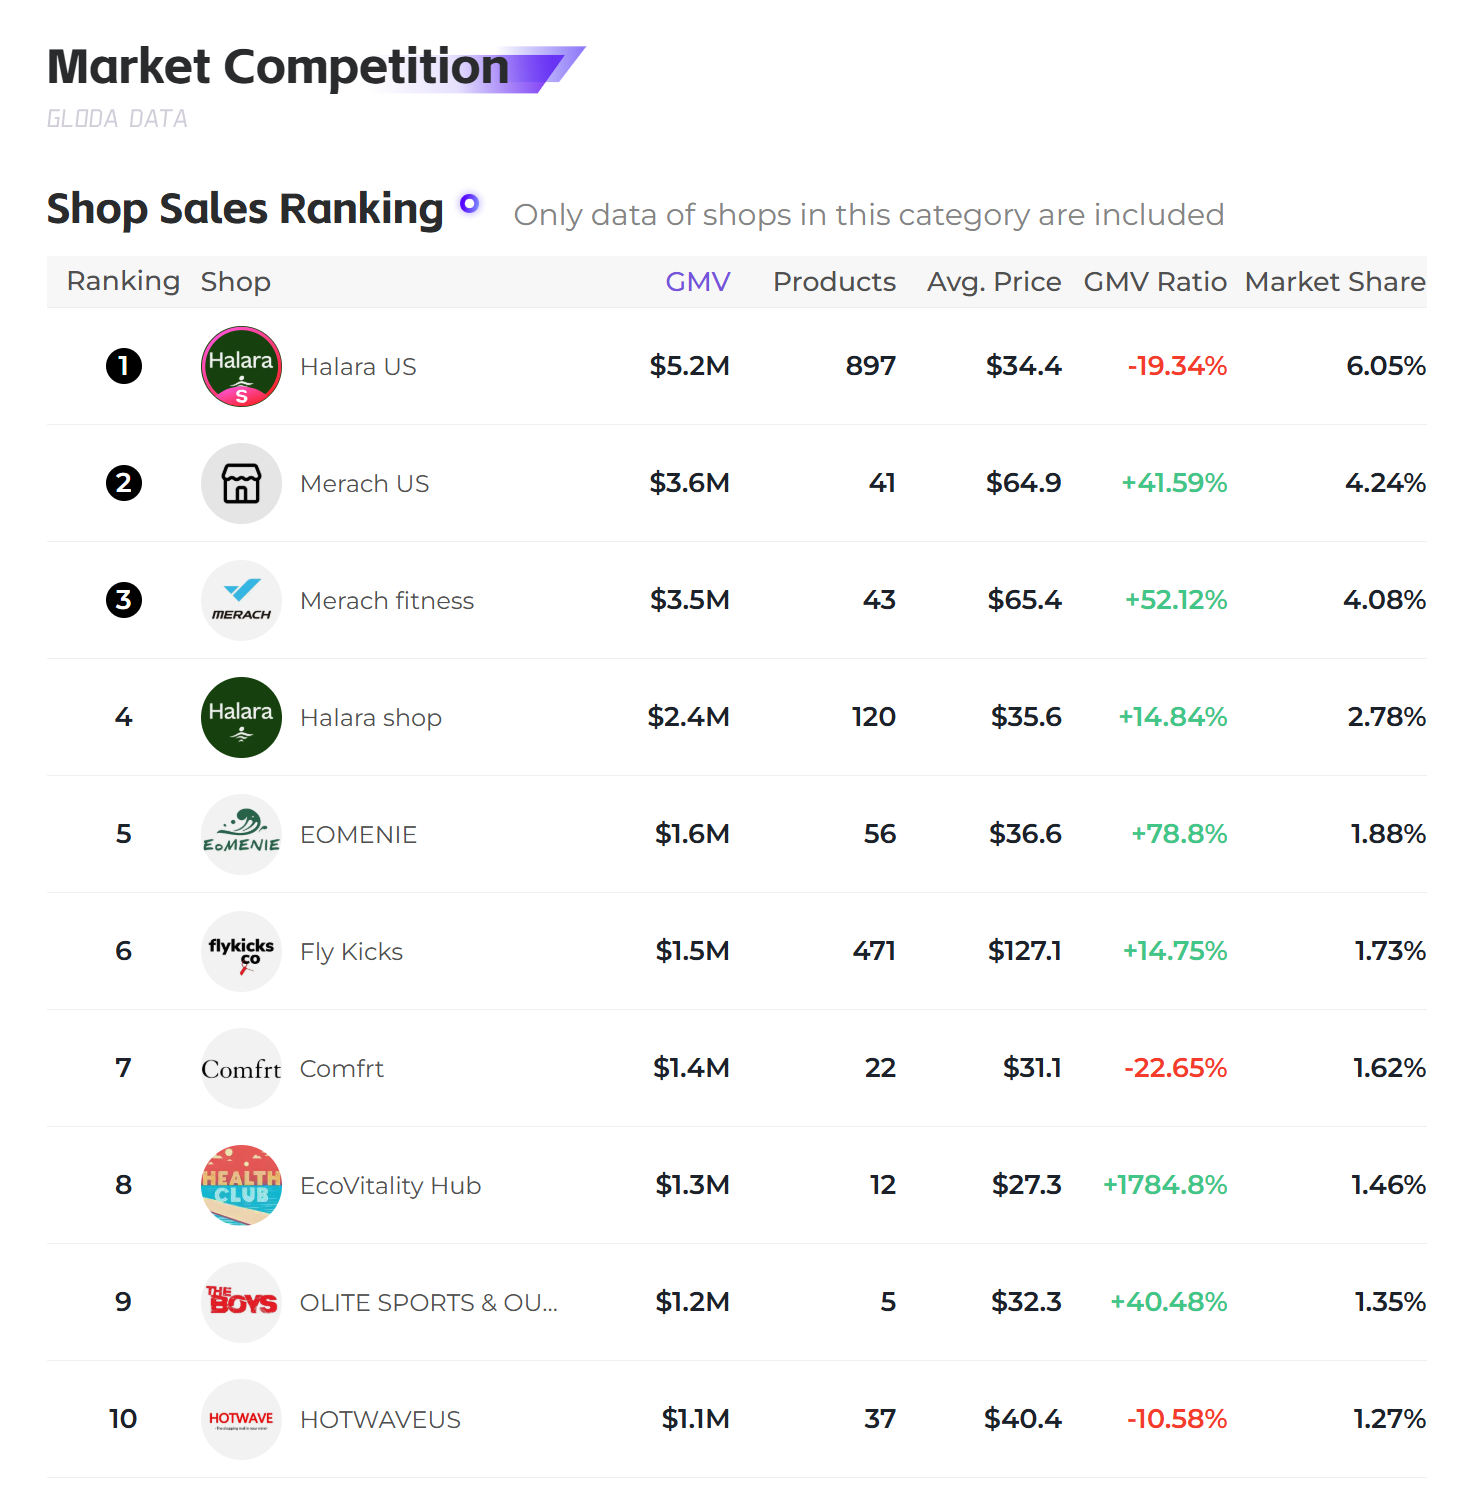Sort by the GMV column header
The width and height of the screenshot is (1478, 1490).
click(x=698, y=282)
